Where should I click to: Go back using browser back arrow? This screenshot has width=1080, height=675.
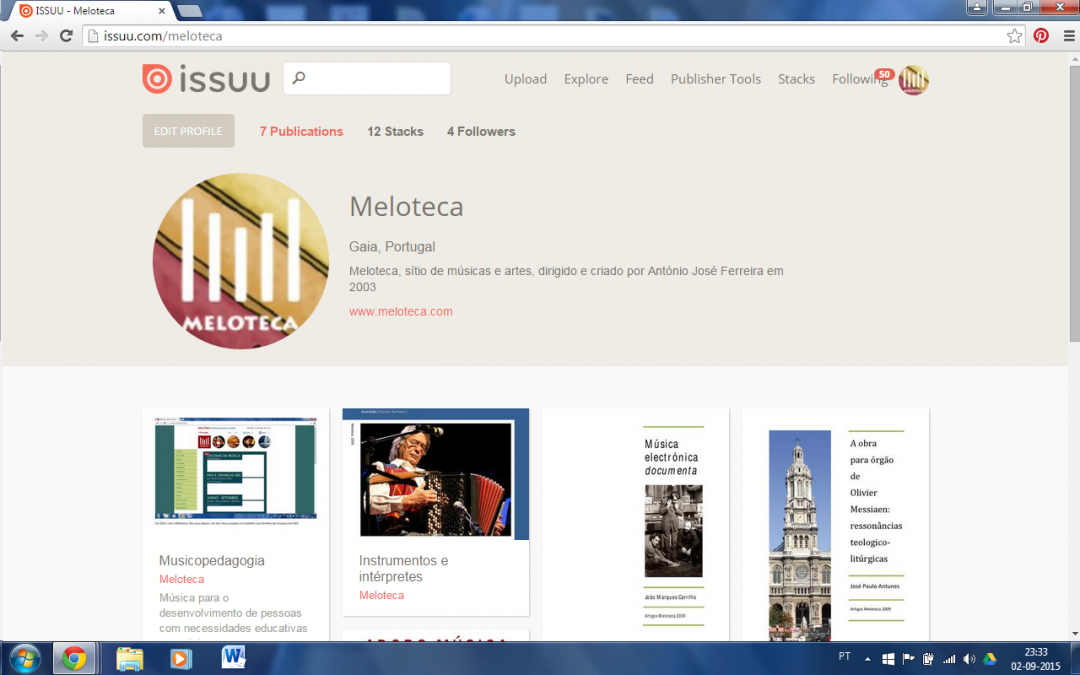click(17, 36)
